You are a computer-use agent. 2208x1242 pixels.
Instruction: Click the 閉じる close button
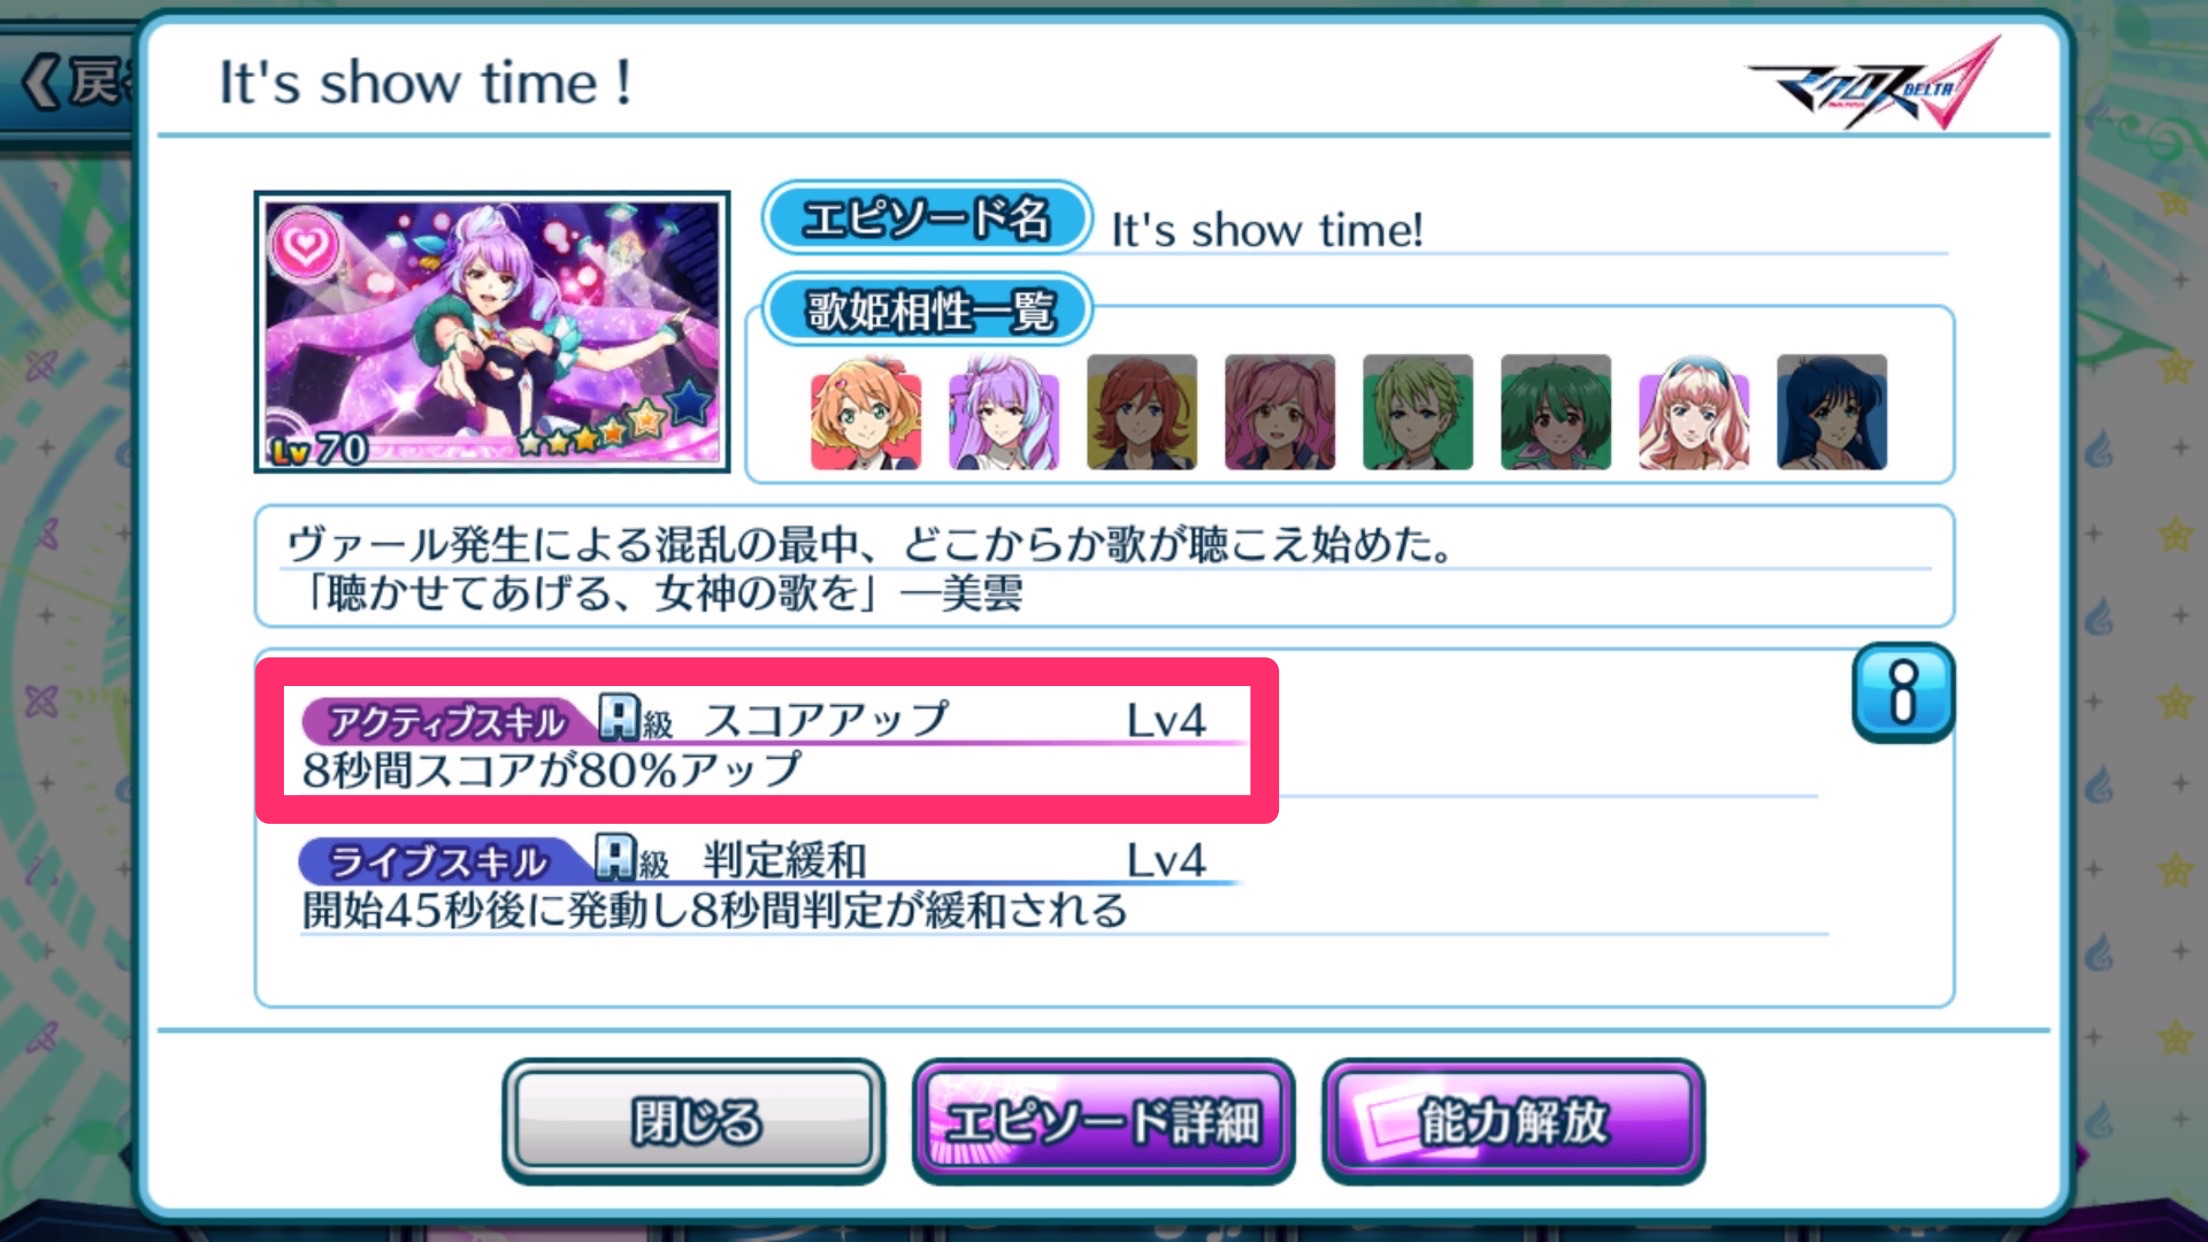pos(694,1121)
